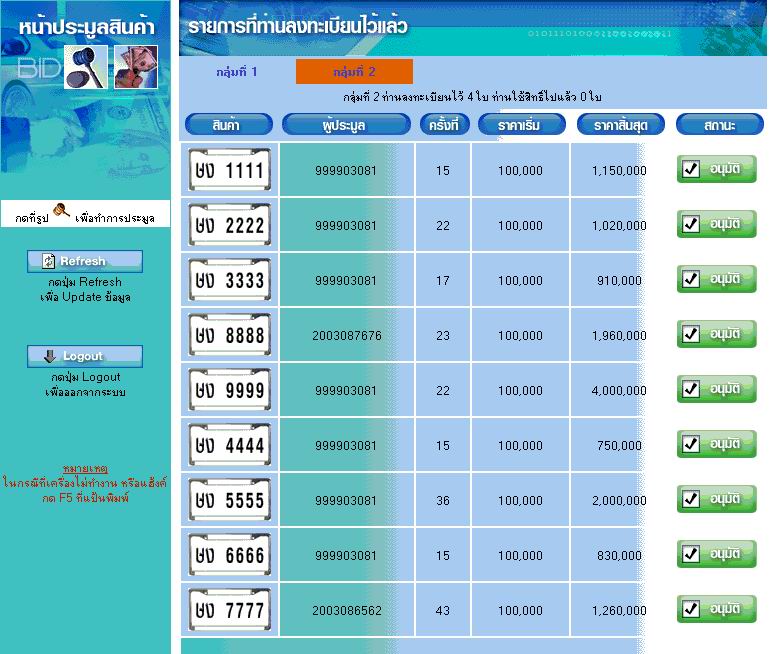
Task: Click the small gavel icon in instructions
Action: click(61, 213)
